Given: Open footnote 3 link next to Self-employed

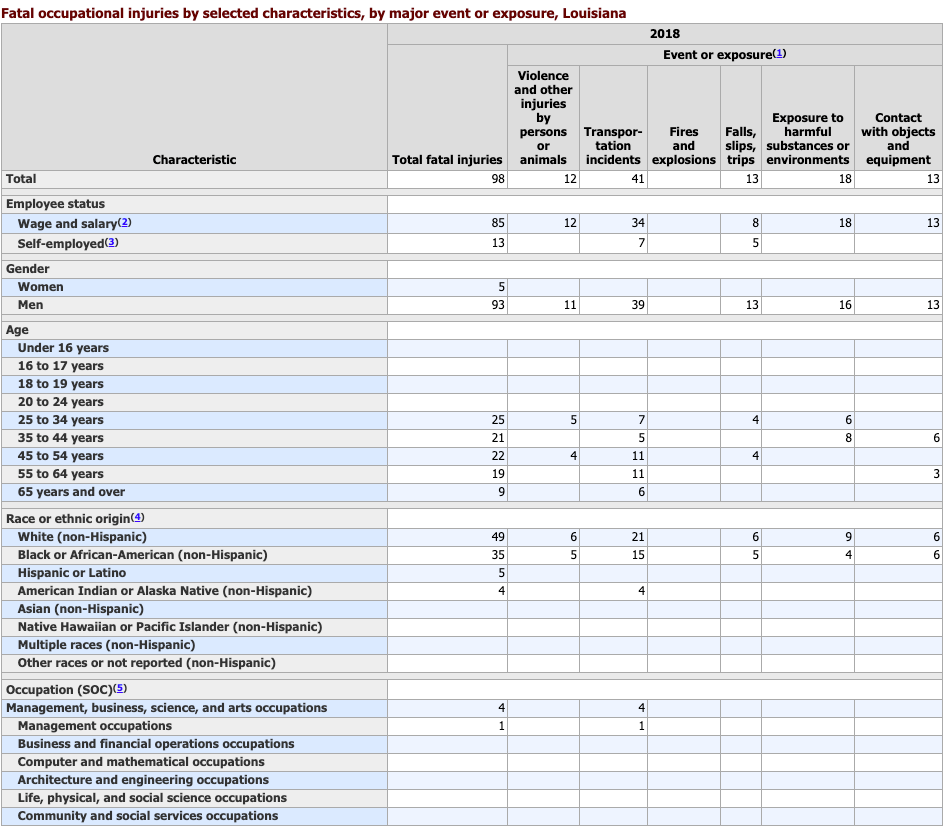Looking at the screenshot, I should (112, 242).
